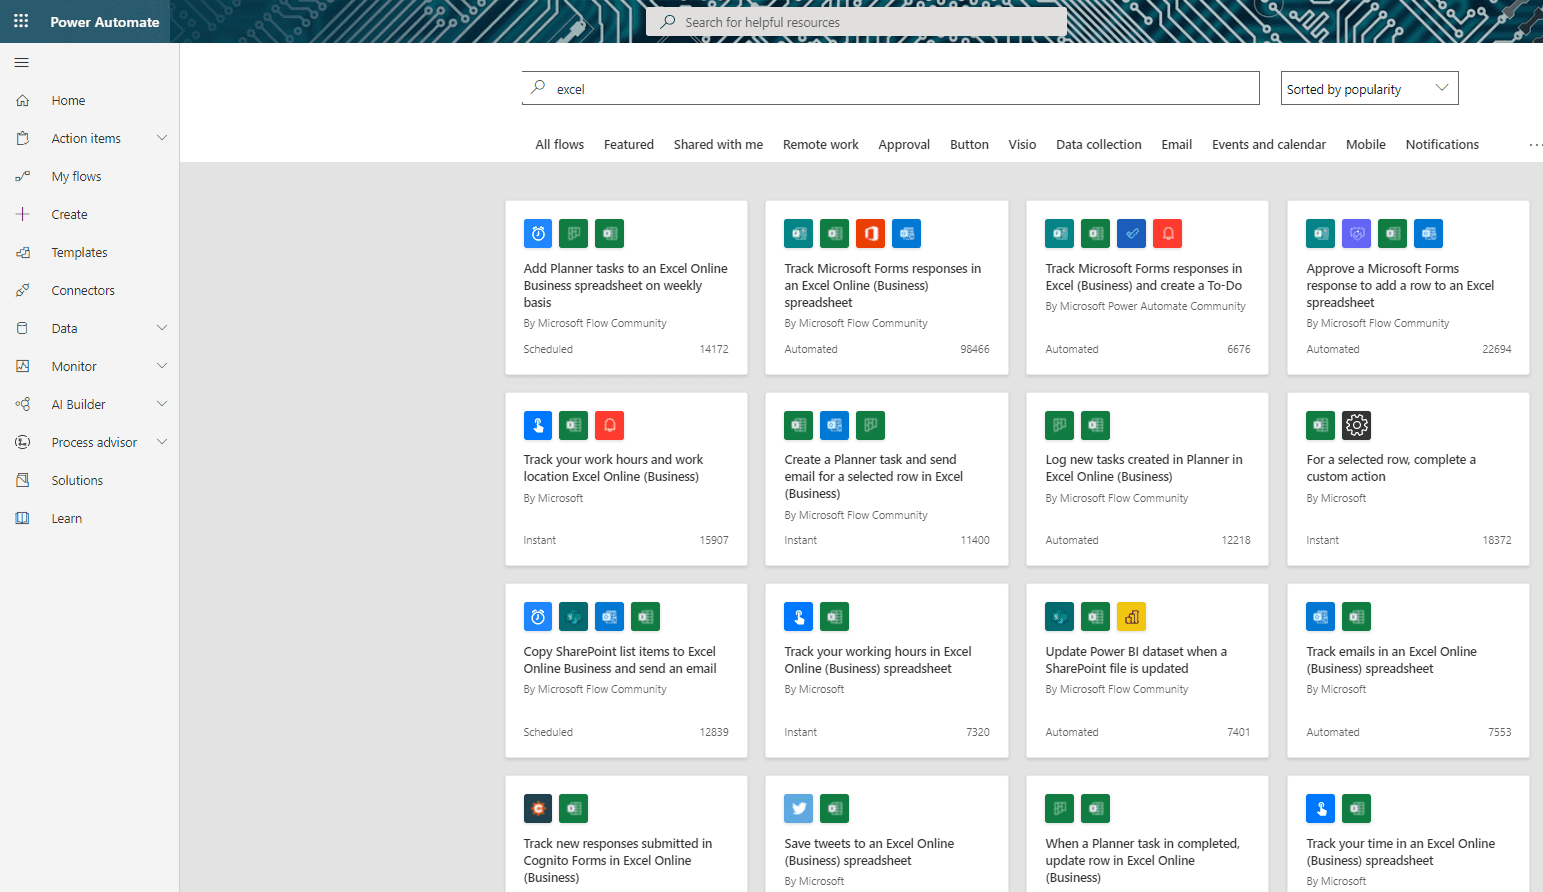1543x892 pixels.
Task: Switch to the Button tab
Action: click(969, 145)
